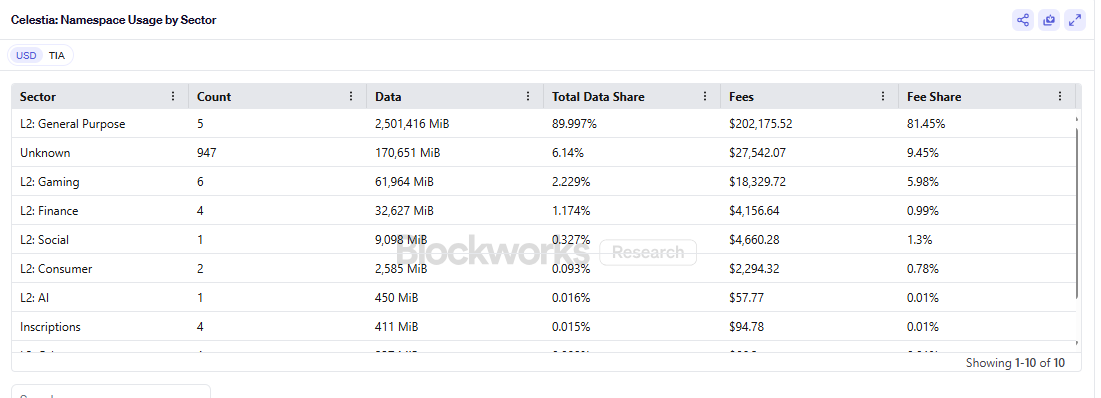The width and height of the screenshot is (1101, 398).
Task: Open Total Data Share column menu
Action: tap(705, 97)
